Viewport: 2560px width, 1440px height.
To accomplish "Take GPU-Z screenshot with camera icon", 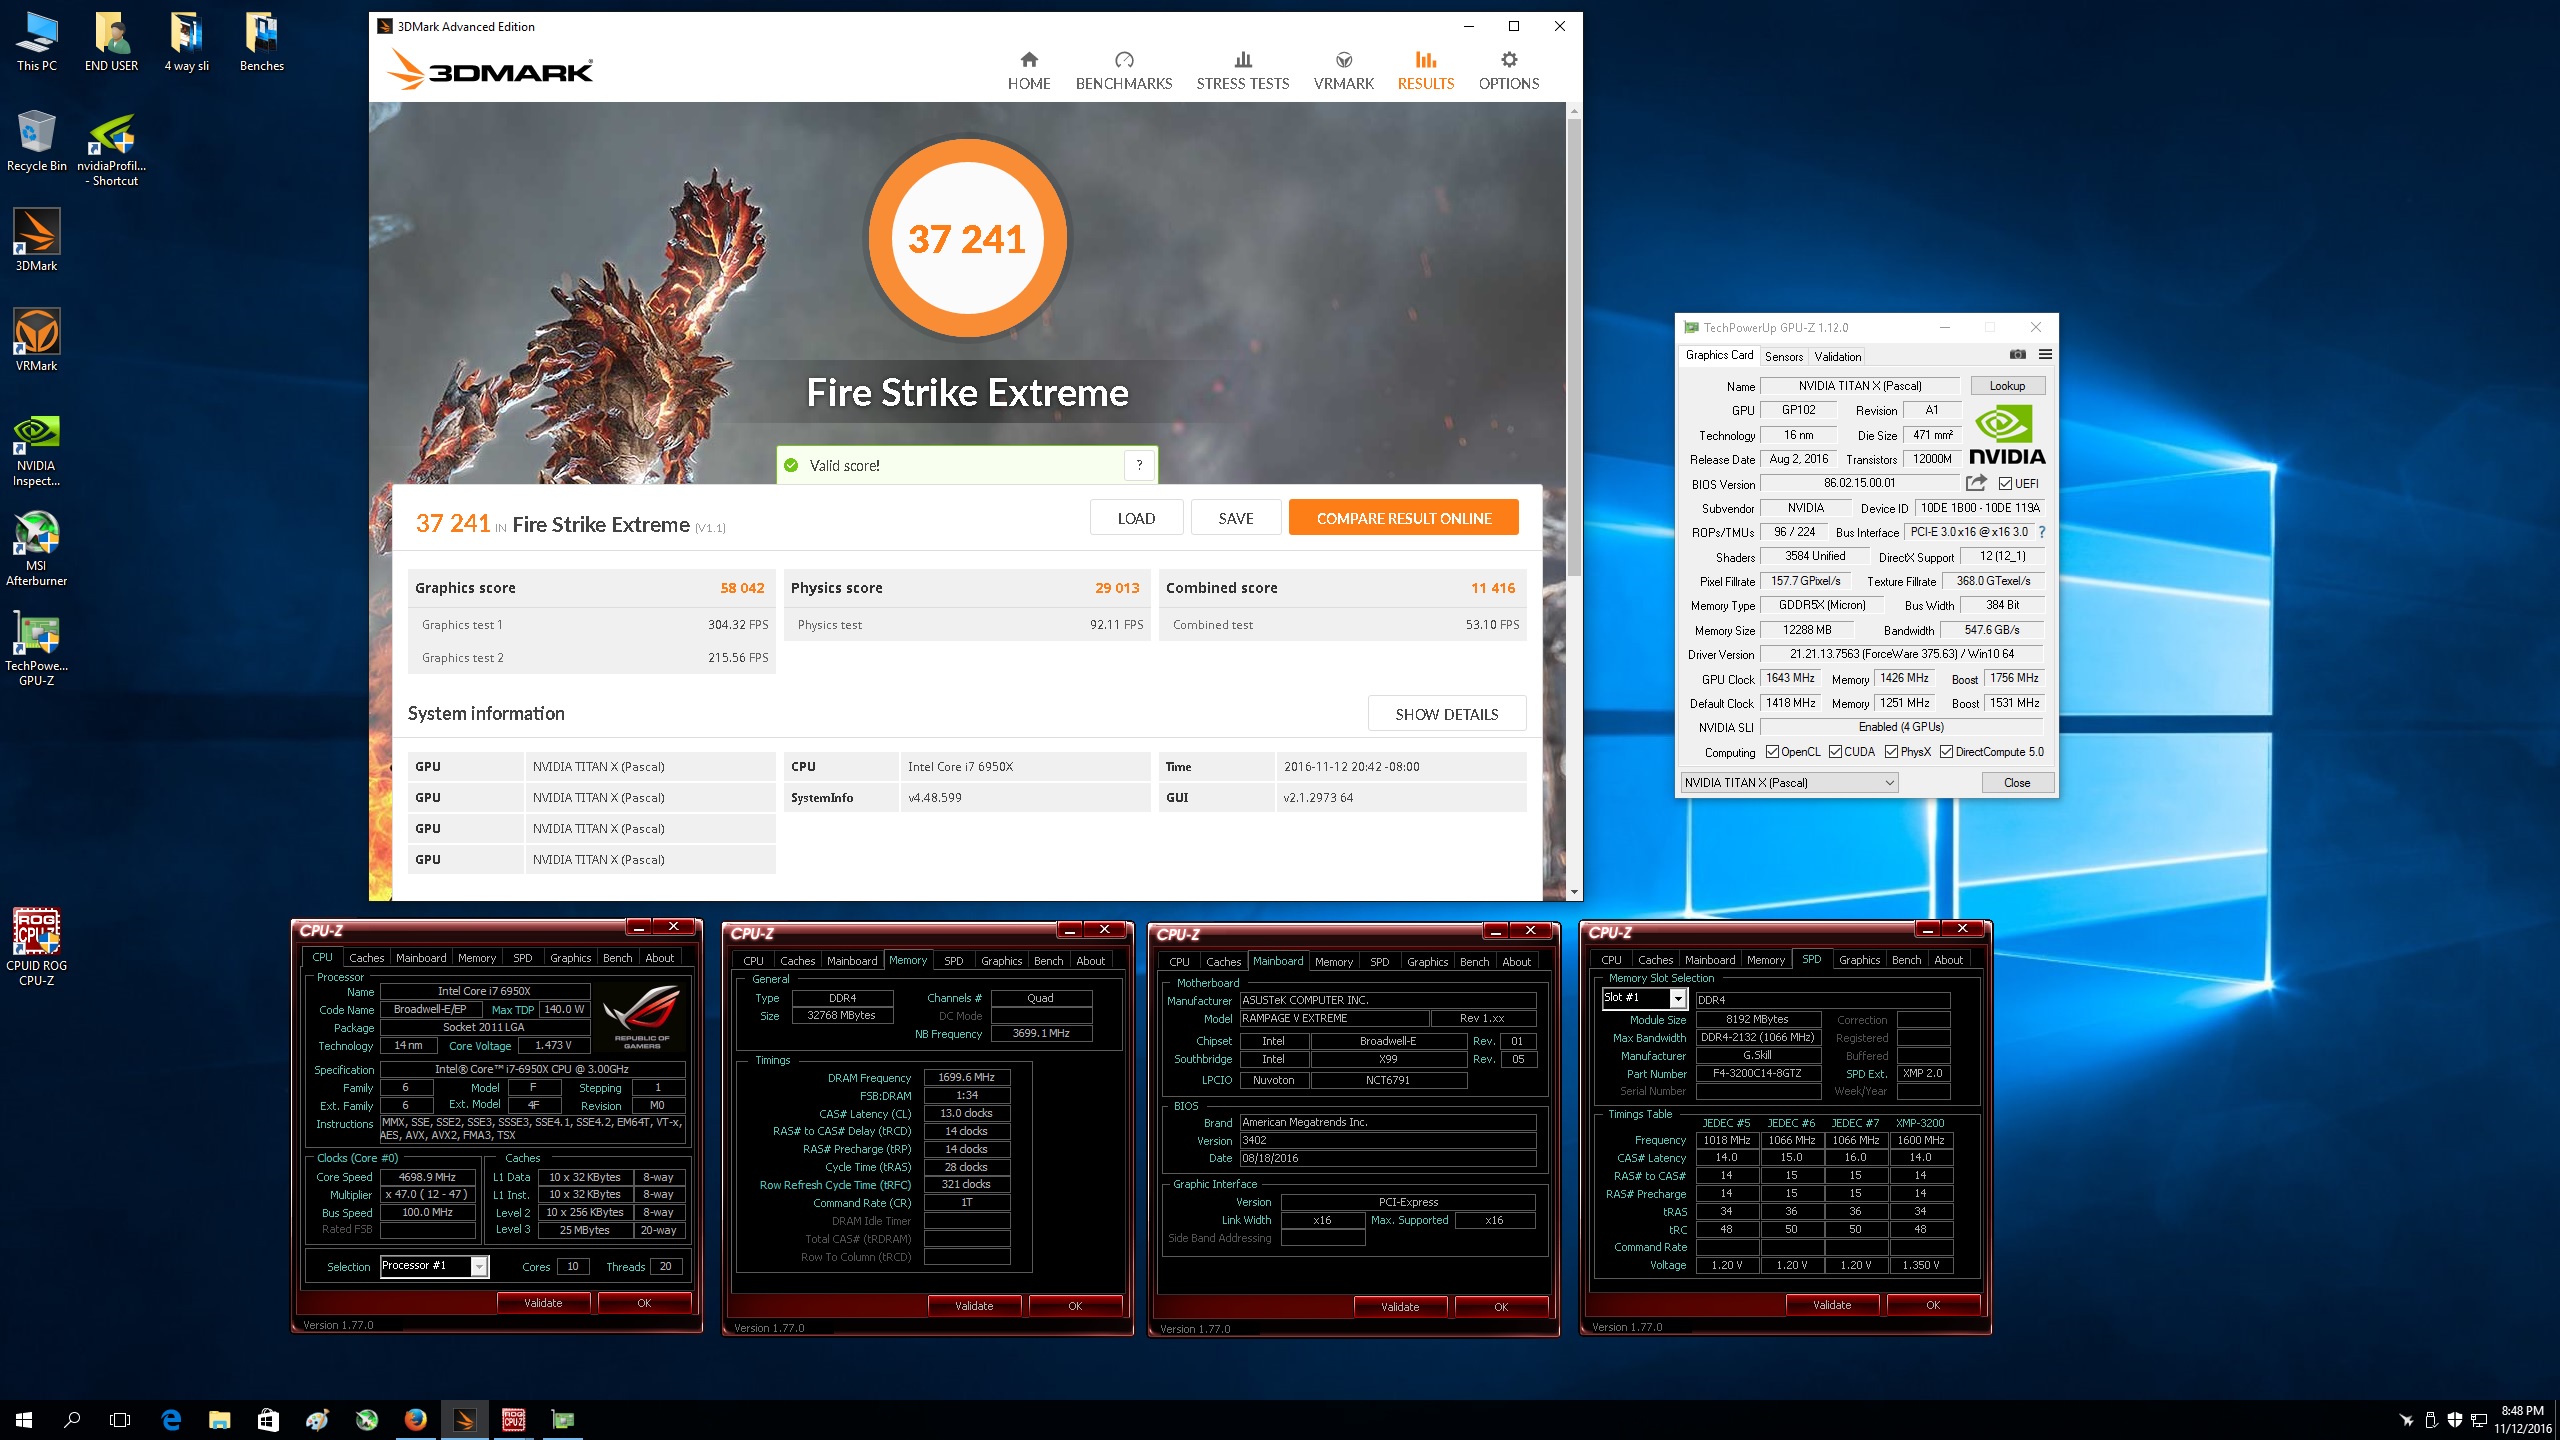I will click(2018, 355).
